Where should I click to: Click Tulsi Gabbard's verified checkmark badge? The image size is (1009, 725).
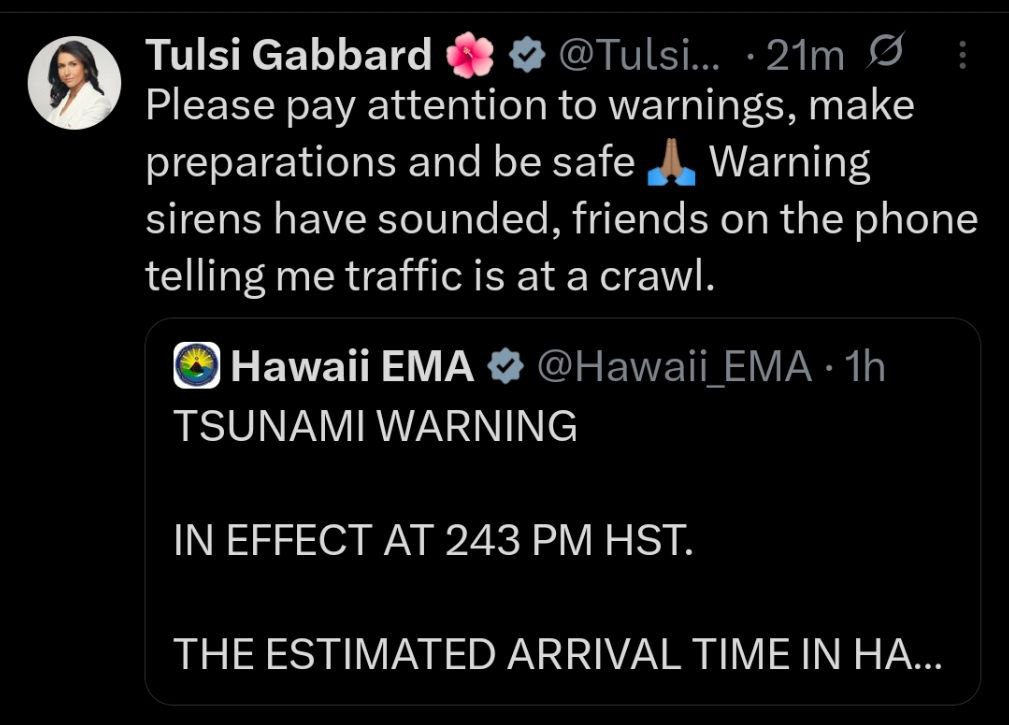[x=527, y=55]
